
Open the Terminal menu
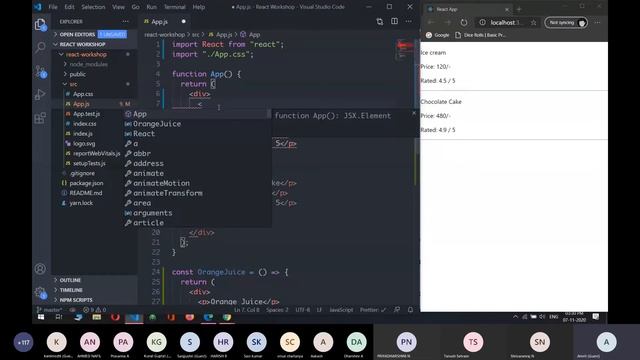(x=174, y=7)
